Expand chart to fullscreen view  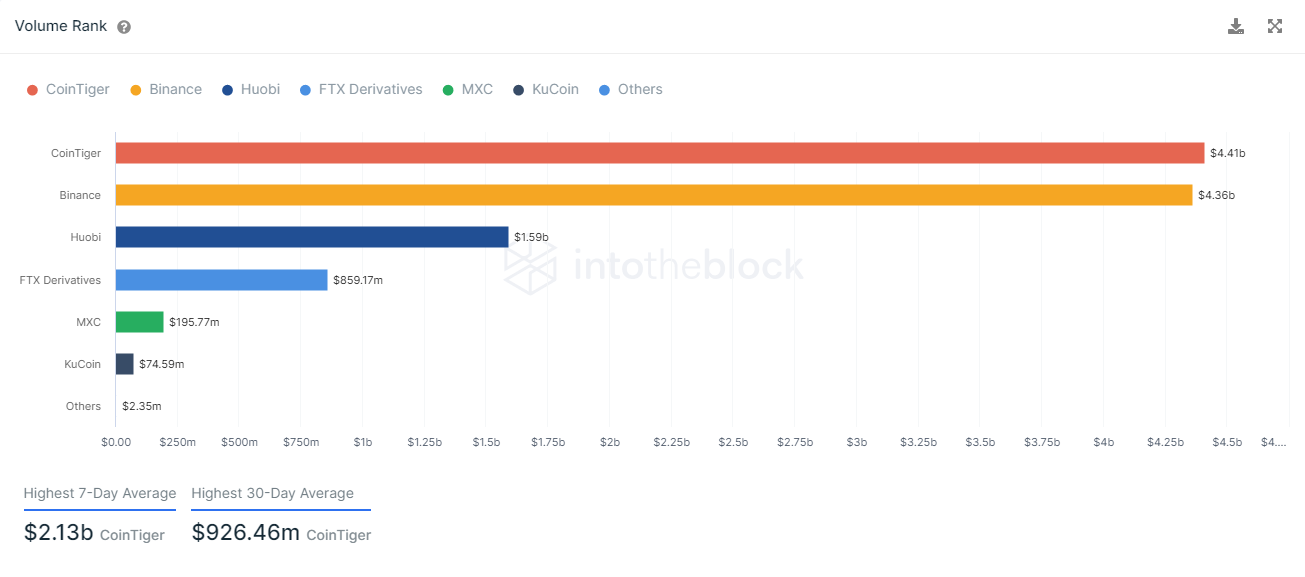(x=1275, y=27)
